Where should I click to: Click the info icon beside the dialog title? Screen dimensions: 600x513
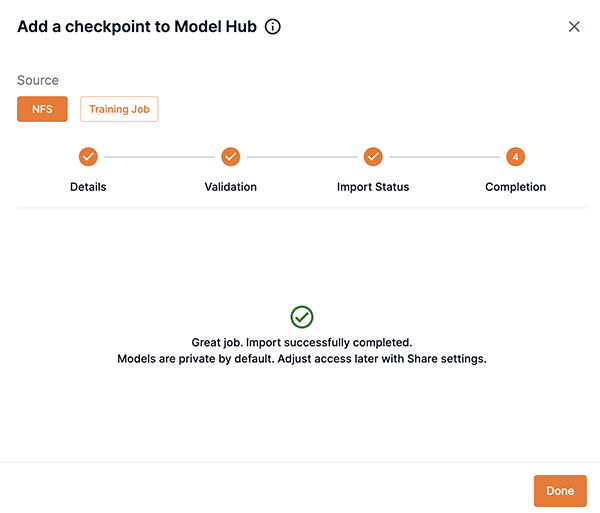tap(273, 27)
